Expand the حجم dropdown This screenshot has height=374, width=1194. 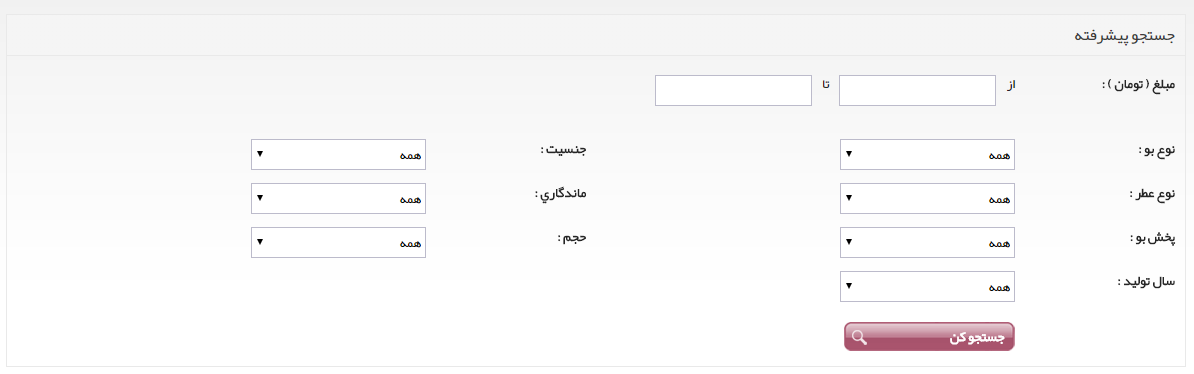(338, 242)
